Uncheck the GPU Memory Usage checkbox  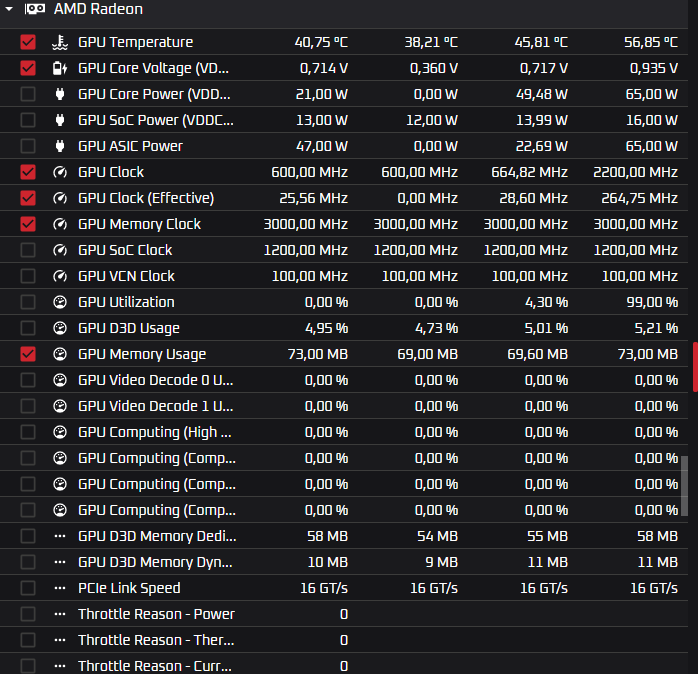point(28,354)
